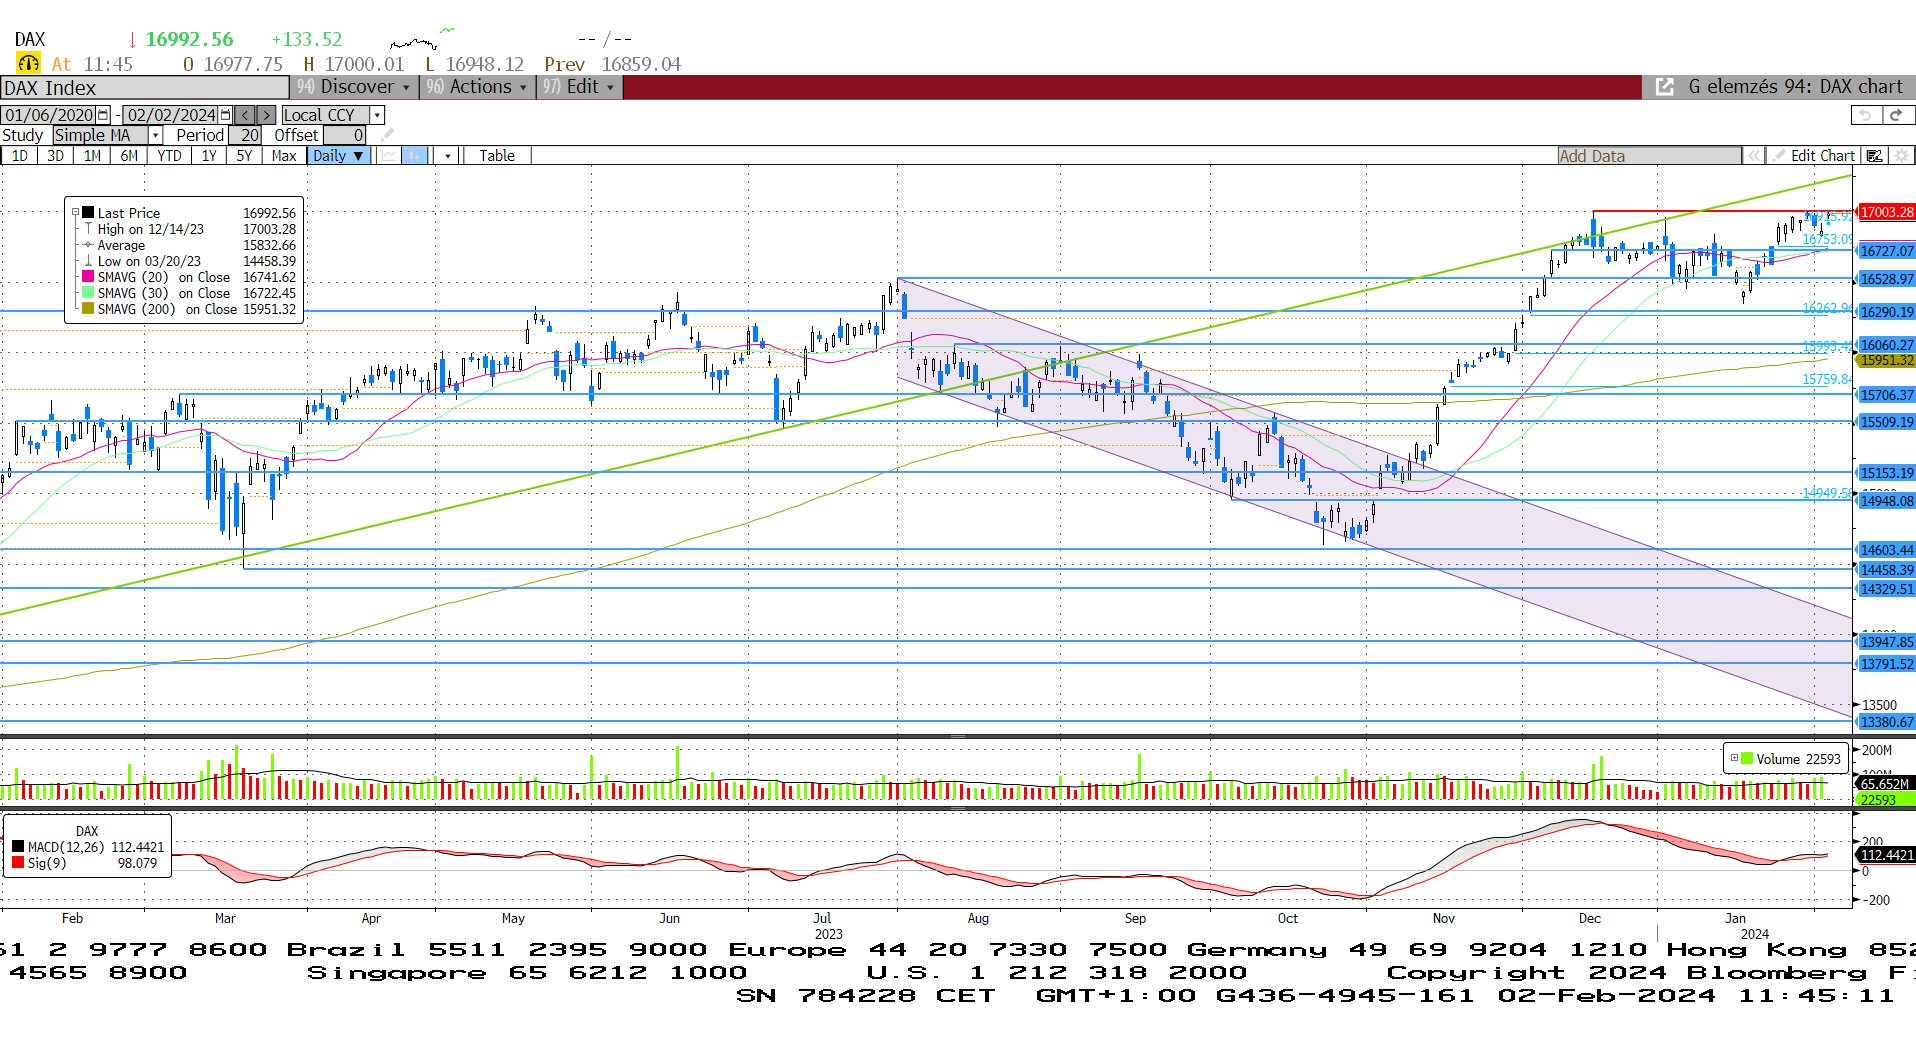1916x1051 pixels.
Task: Select the 3D range tab
Action: coord(55,155)
